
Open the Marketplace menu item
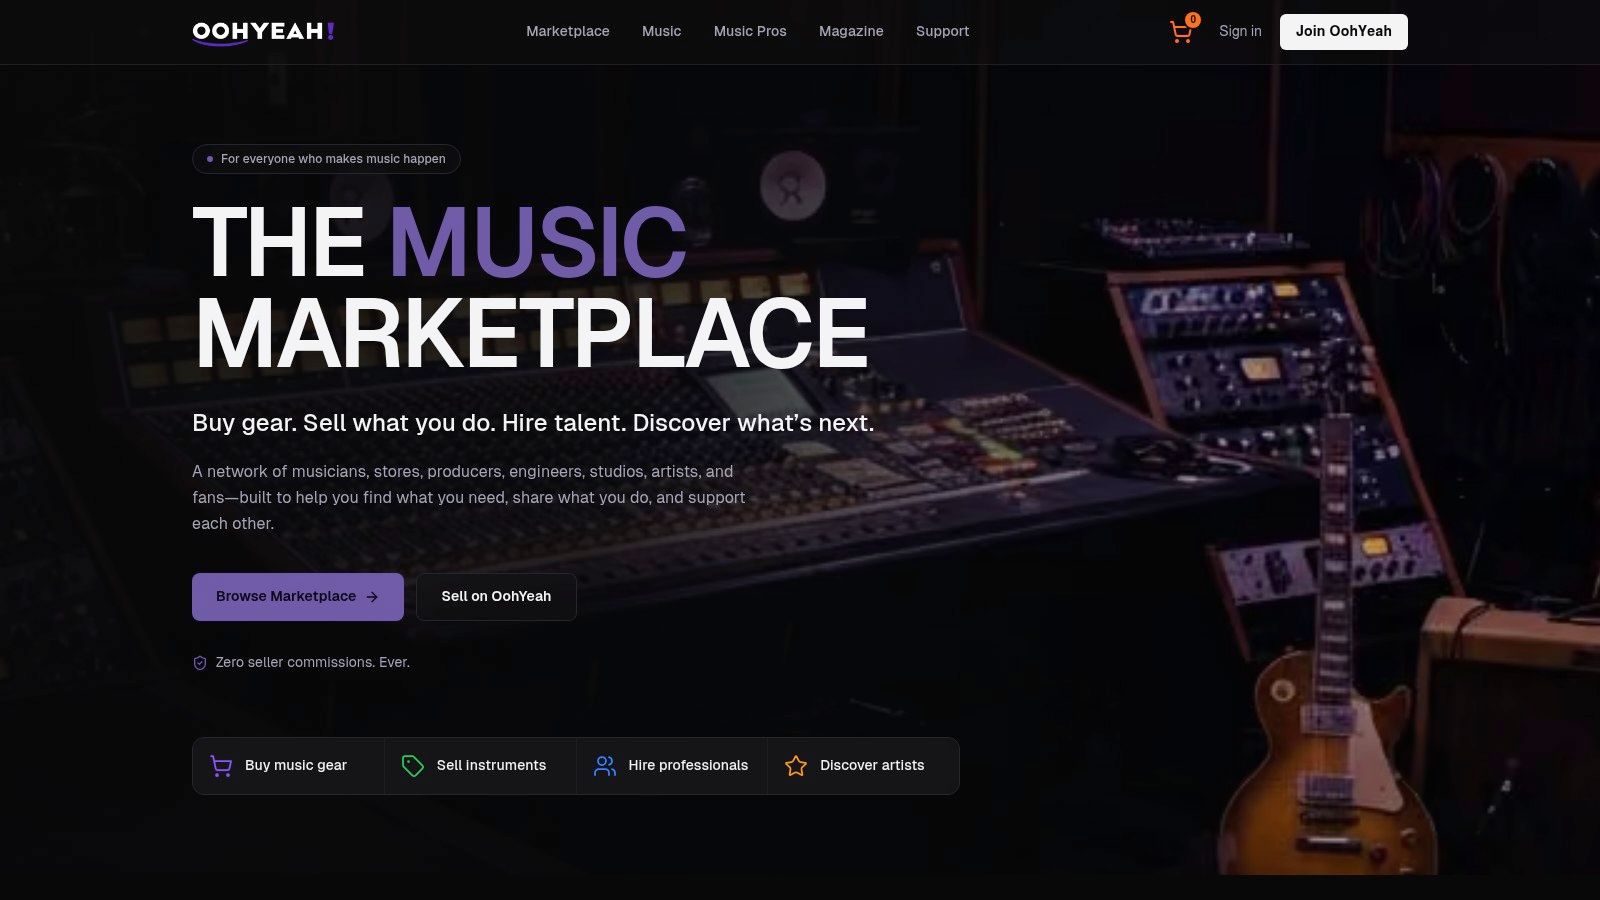[568, 32]
